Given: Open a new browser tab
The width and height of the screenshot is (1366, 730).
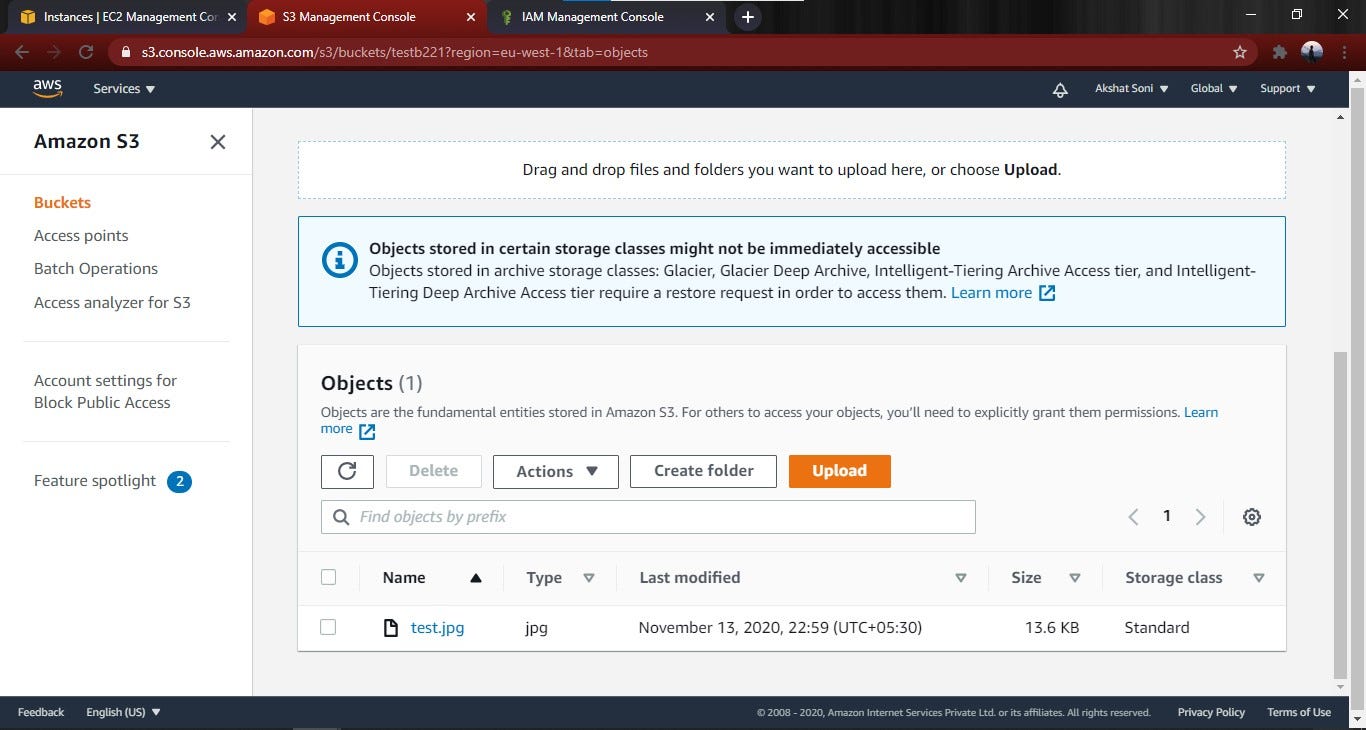Looking at the screenshot, I should click(x=747, y=17).
